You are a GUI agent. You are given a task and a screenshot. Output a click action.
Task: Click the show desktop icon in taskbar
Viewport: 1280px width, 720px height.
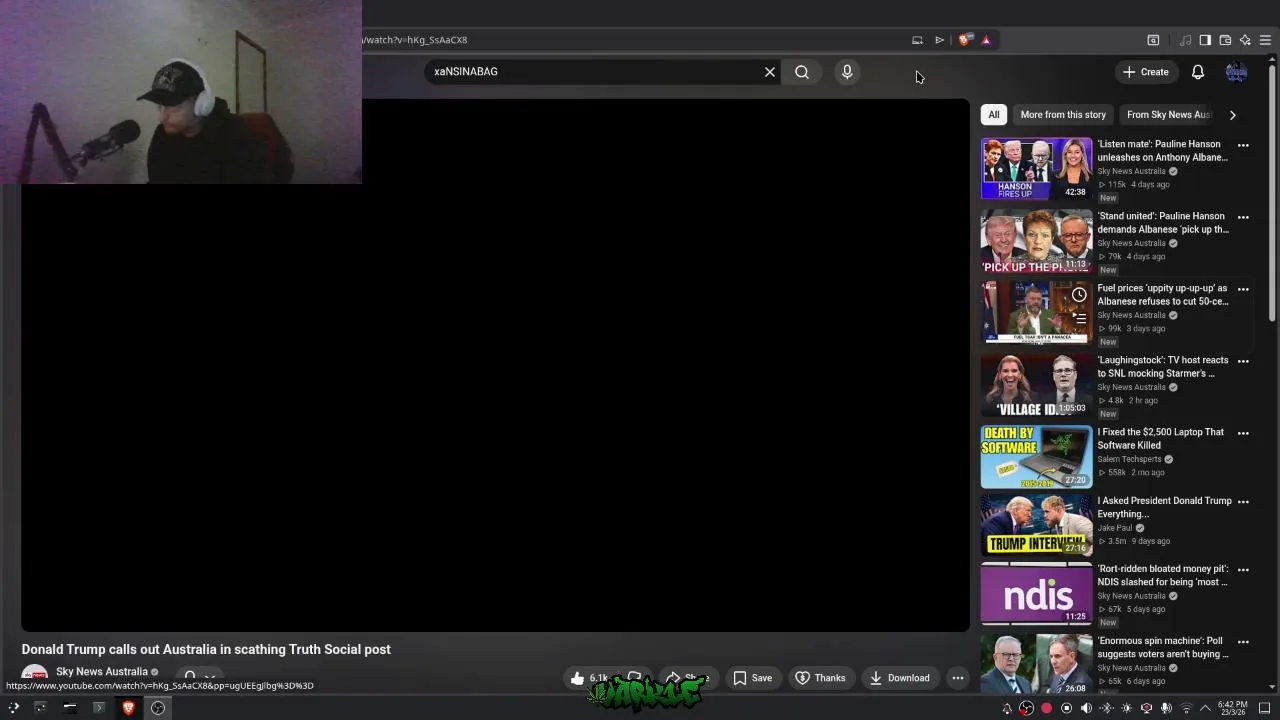[1264, 708]
